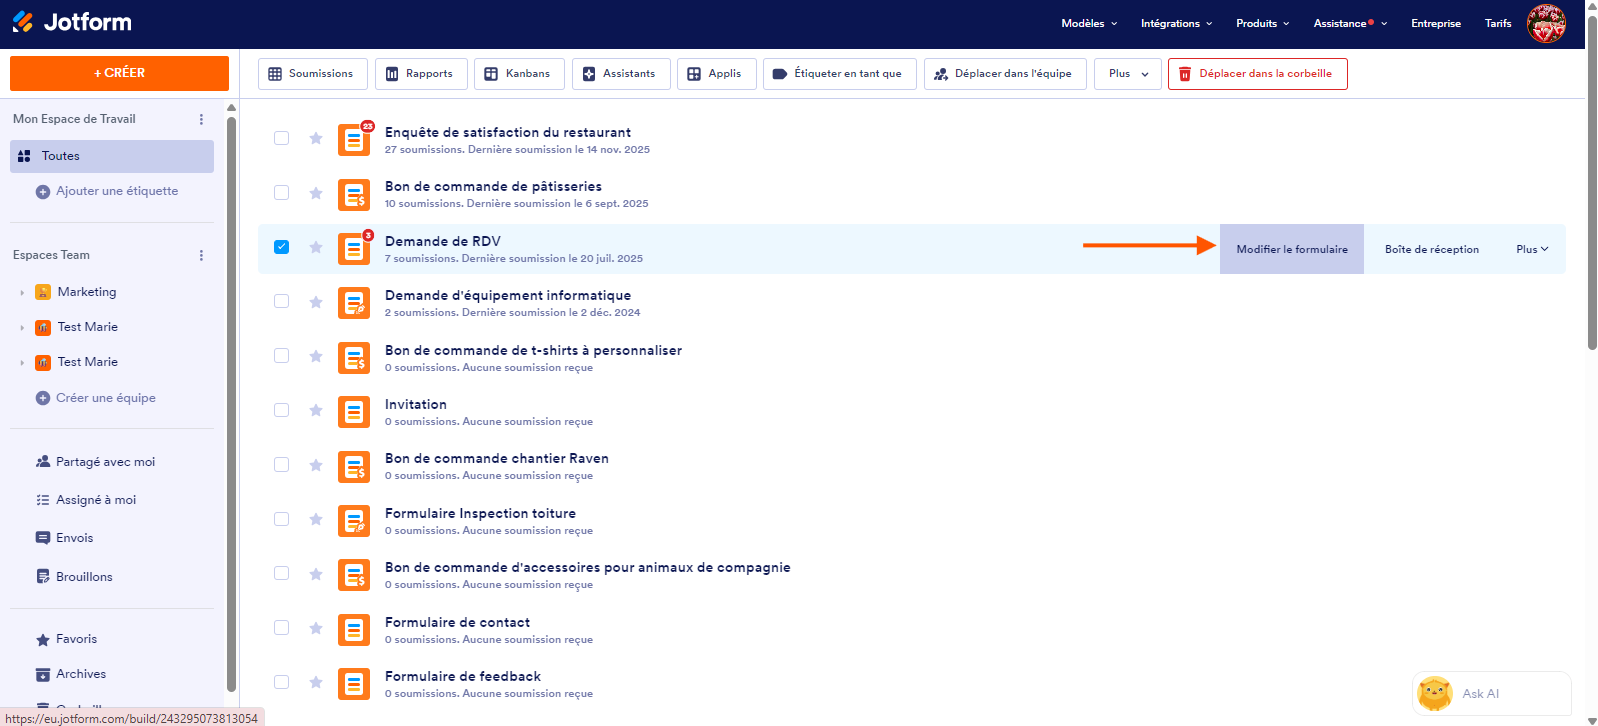Viewport: 1598px width, 726px height.
Task: Check the Bon de commande de pâtisseries checkbox
Action: [281, 192]
